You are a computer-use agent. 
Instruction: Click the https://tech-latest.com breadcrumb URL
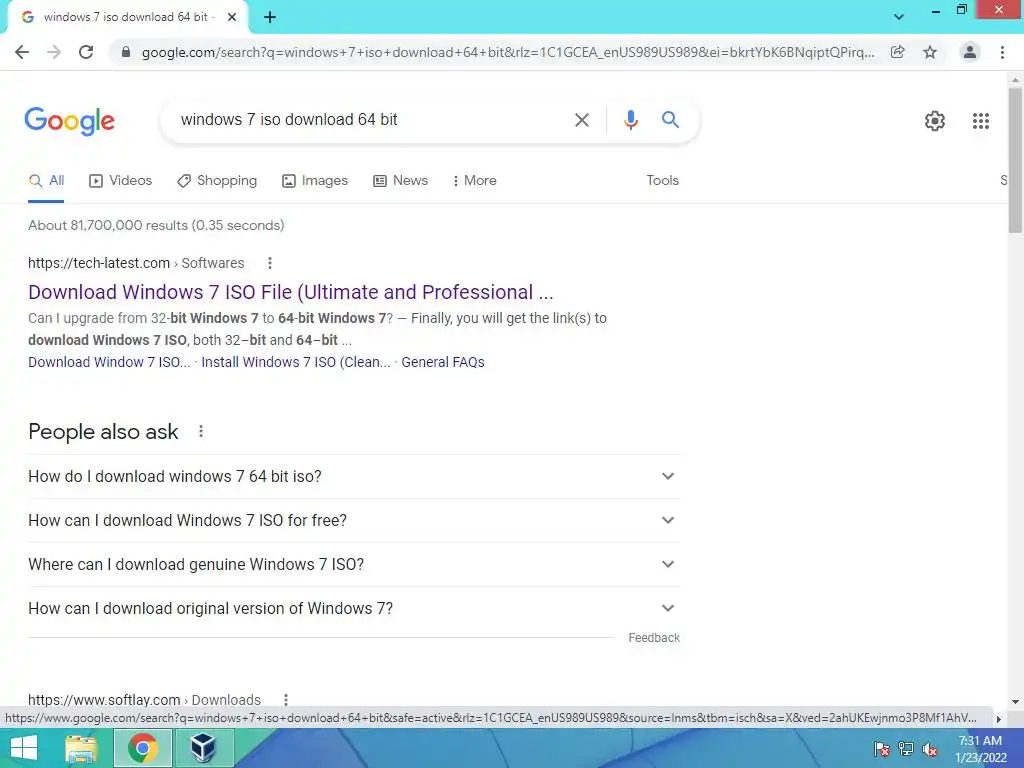[99, 263]
